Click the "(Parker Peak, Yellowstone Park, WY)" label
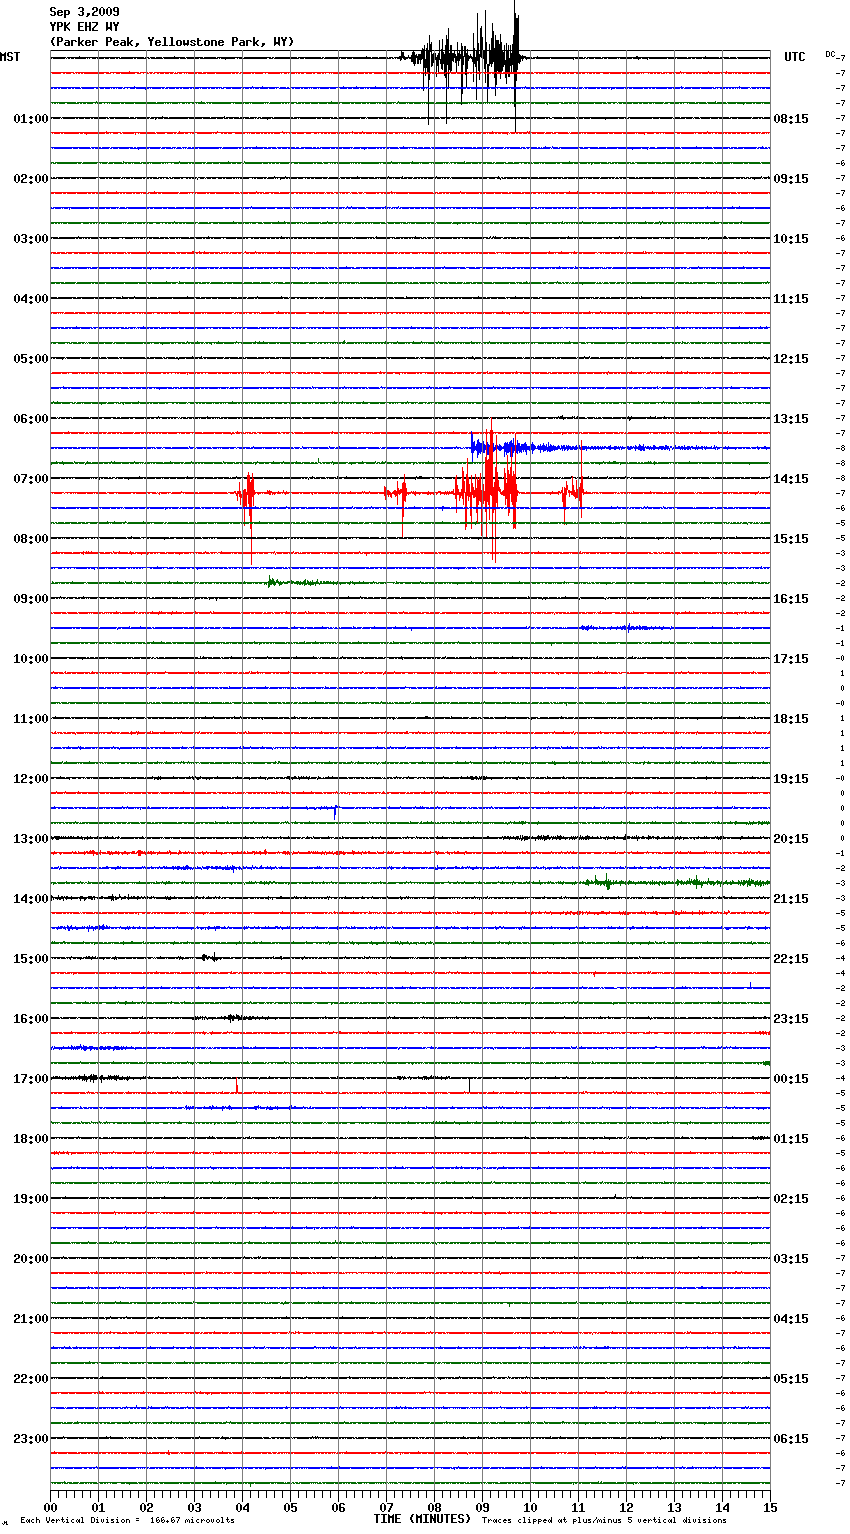The image size is (850, 1534). (x=172, y=42)
